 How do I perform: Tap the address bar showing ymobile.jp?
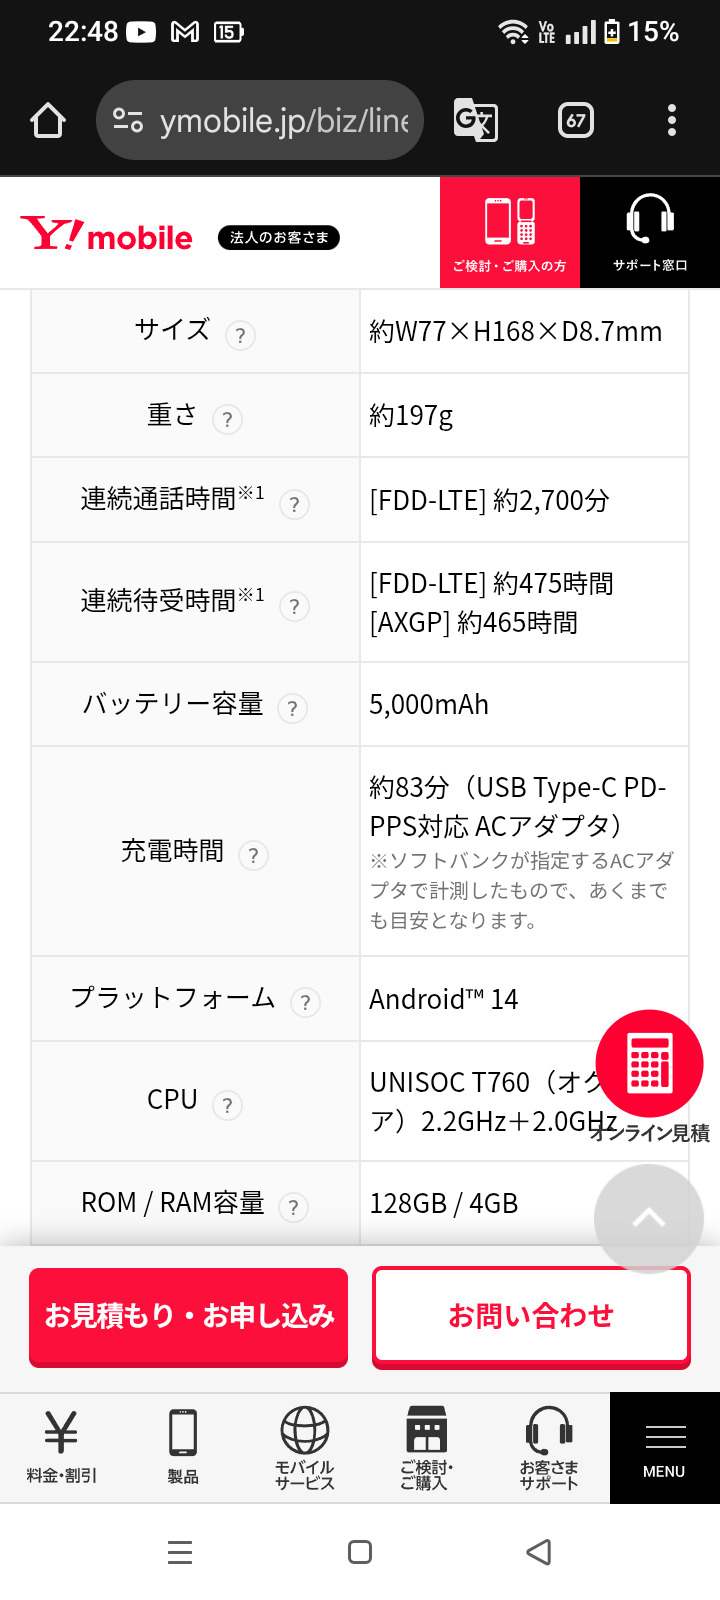tap(260, 121)
